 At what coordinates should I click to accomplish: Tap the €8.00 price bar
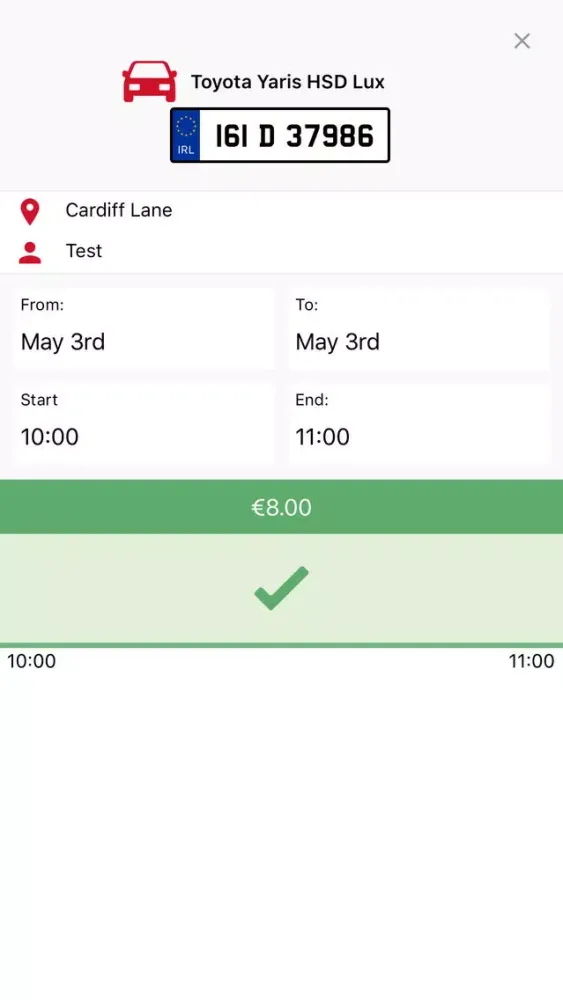pyautogui.click(x=281, y=507)
